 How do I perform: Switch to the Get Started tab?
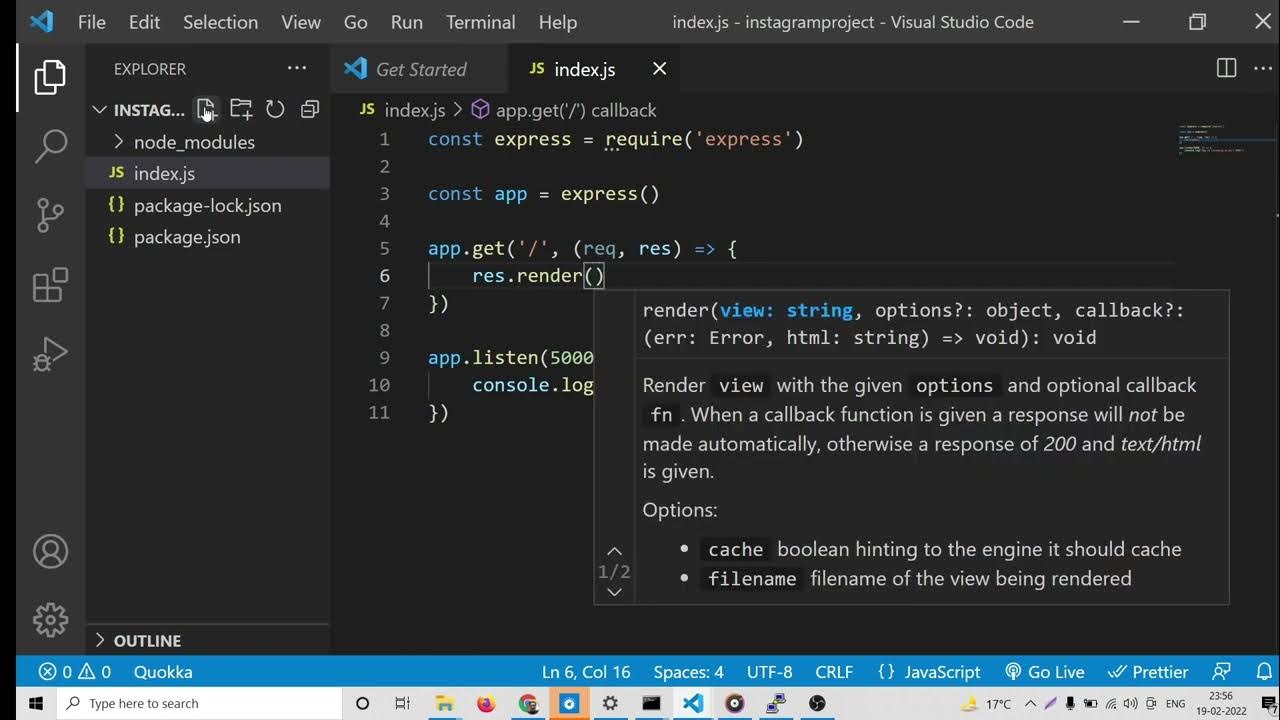coord(420,69)
